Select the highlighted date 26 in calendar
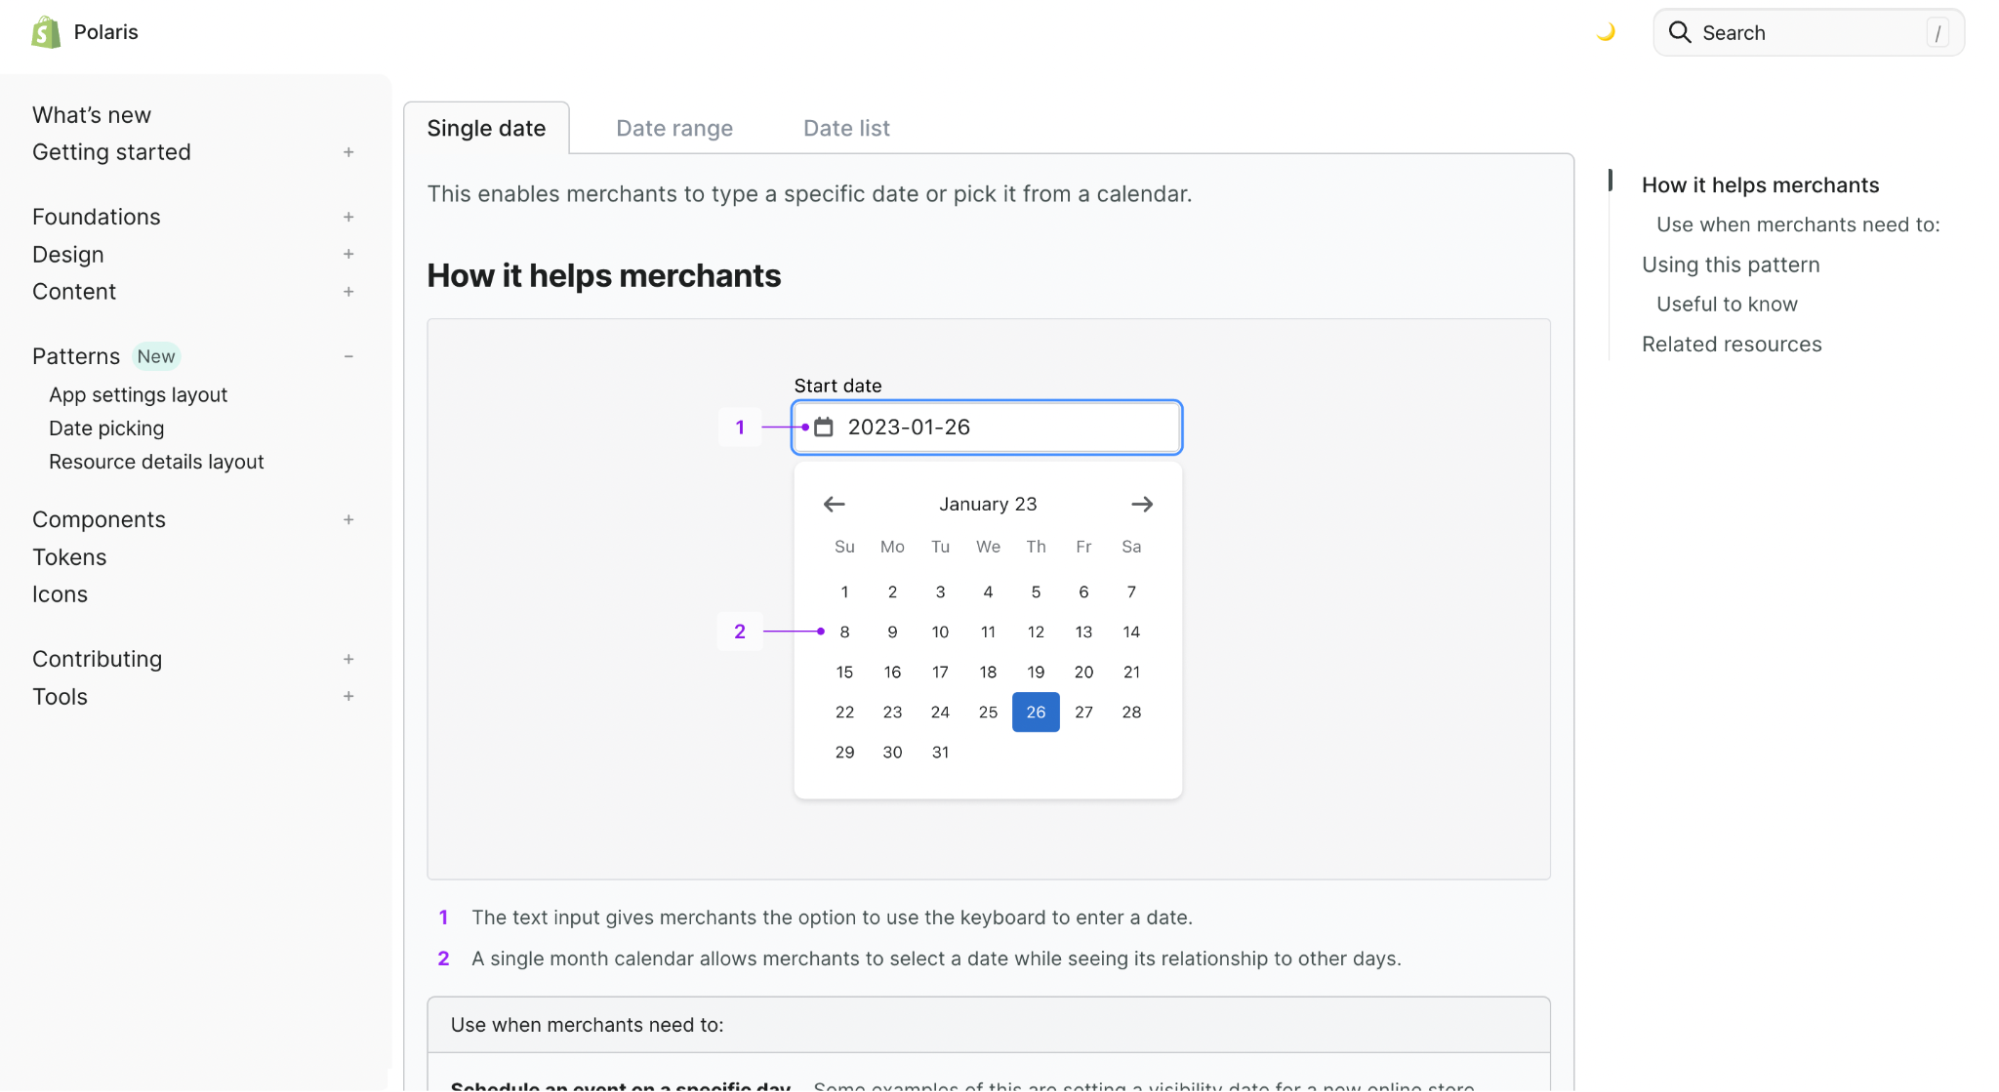 click(1035, 712)
